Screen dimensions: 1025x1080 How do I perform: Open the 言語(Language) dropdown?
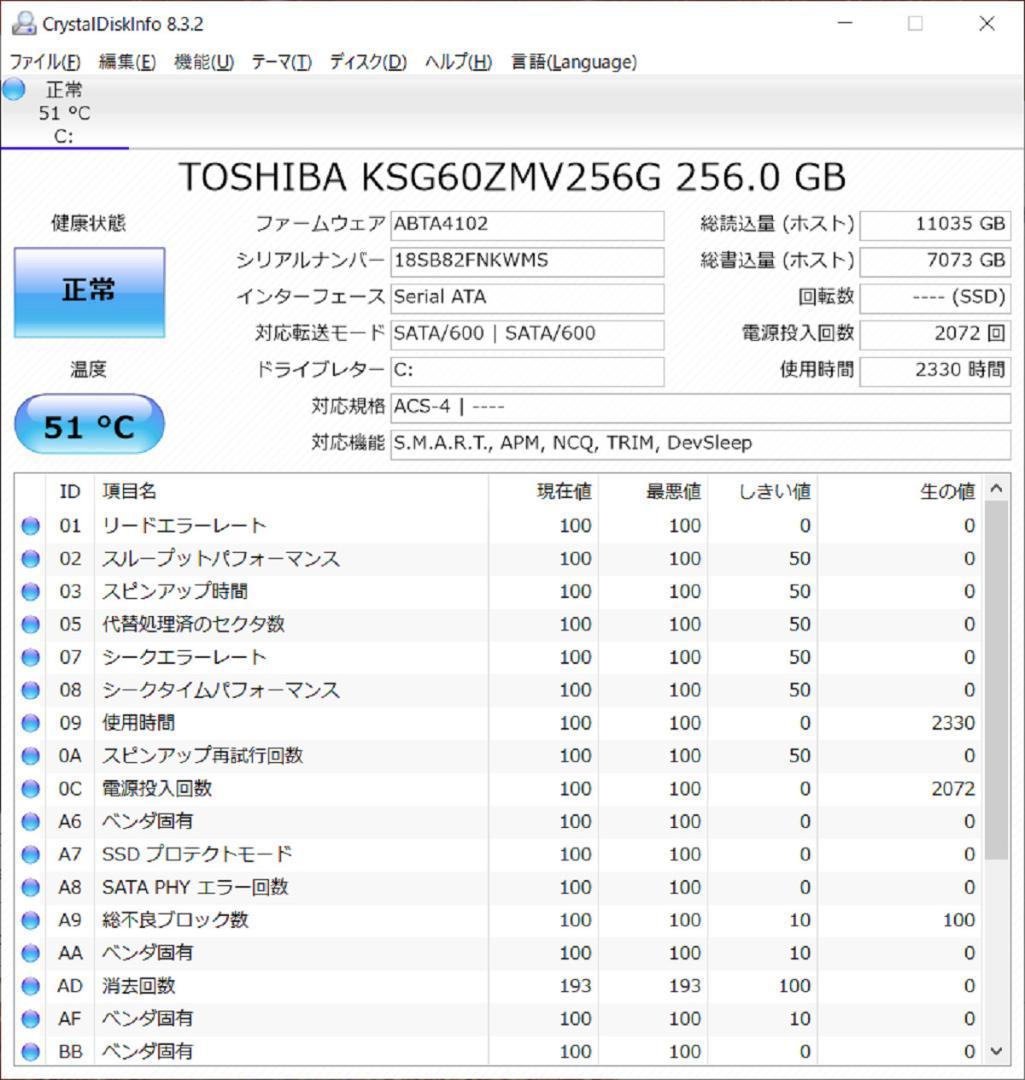click(573, 62)
